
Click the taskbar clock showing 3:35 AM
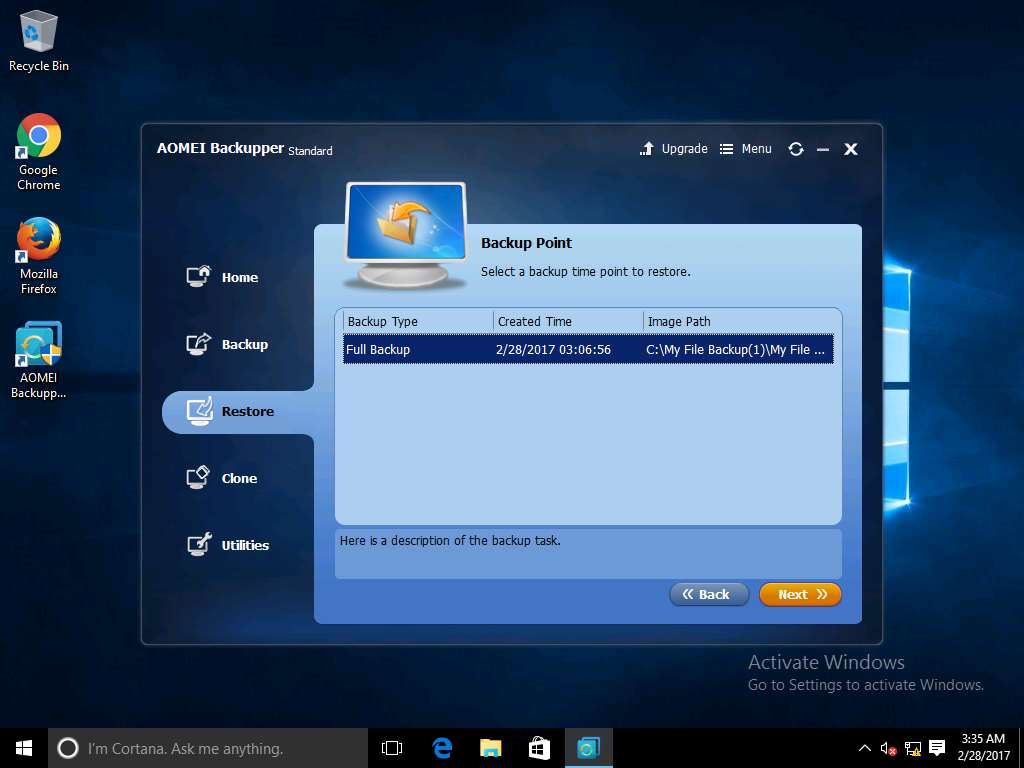(x=983, y=748)
